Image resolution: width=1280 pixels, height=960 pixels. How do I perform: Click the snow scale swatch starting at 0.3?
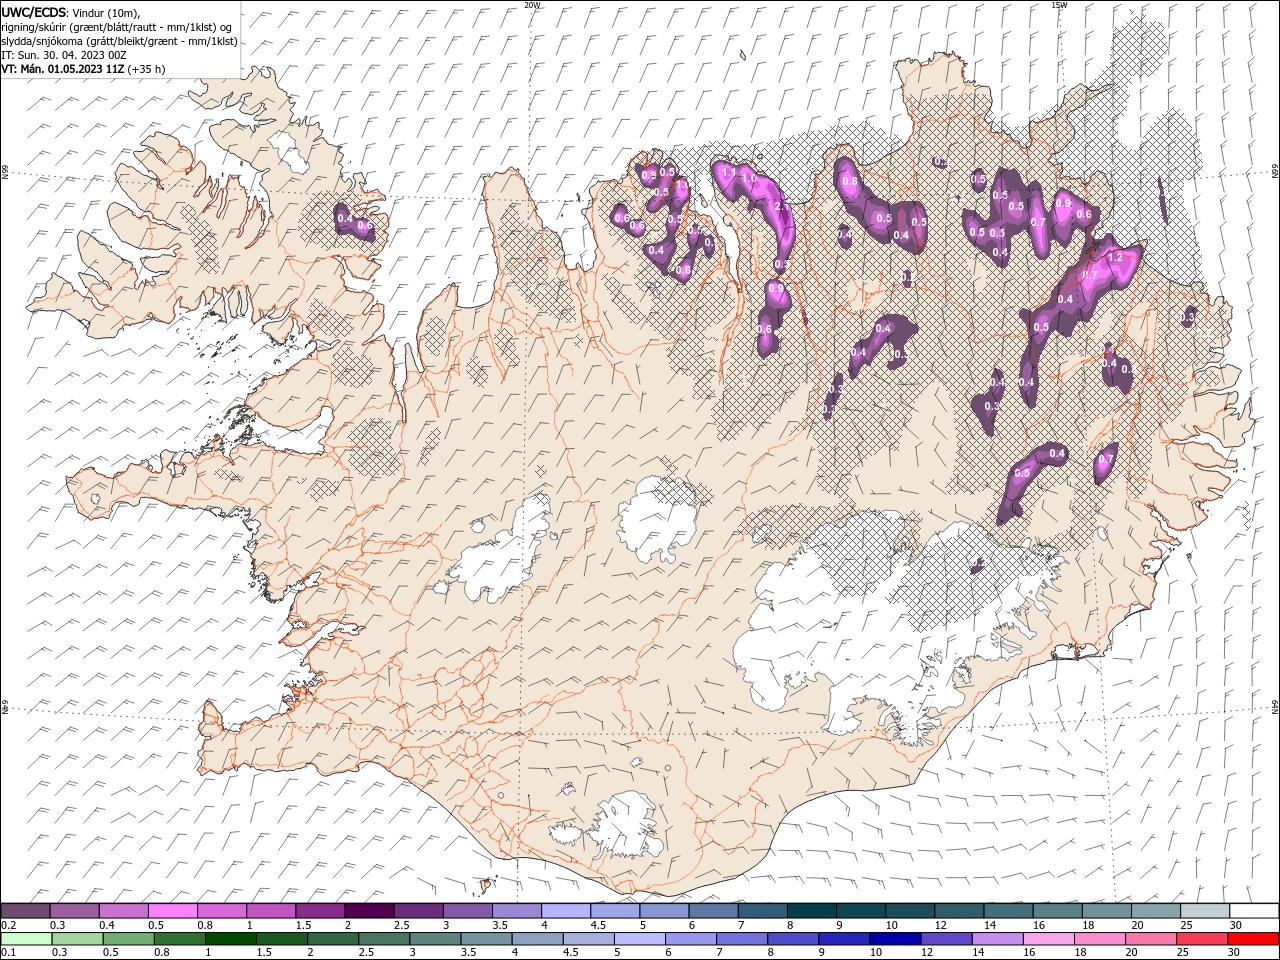(75, 911)
